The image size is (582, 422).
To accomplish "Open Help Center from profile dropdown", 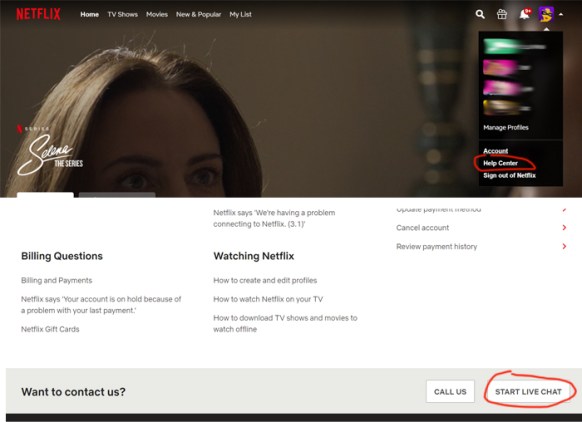I will click(500, 163).
